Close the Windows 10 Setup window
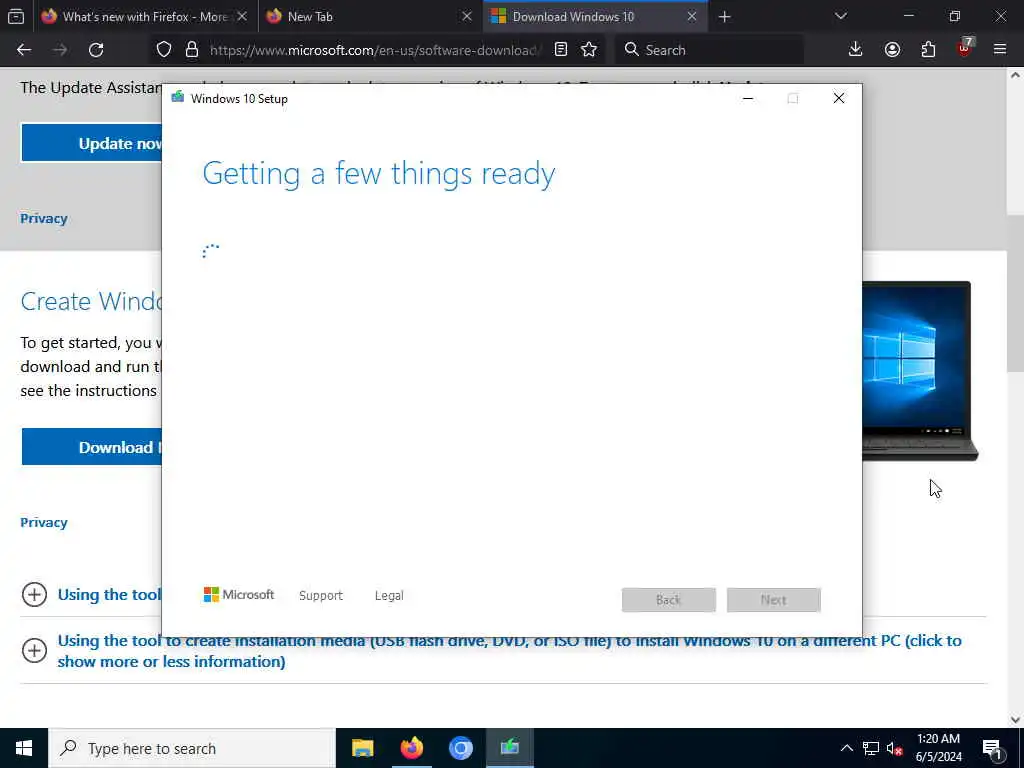 click(x=839, y=99)
